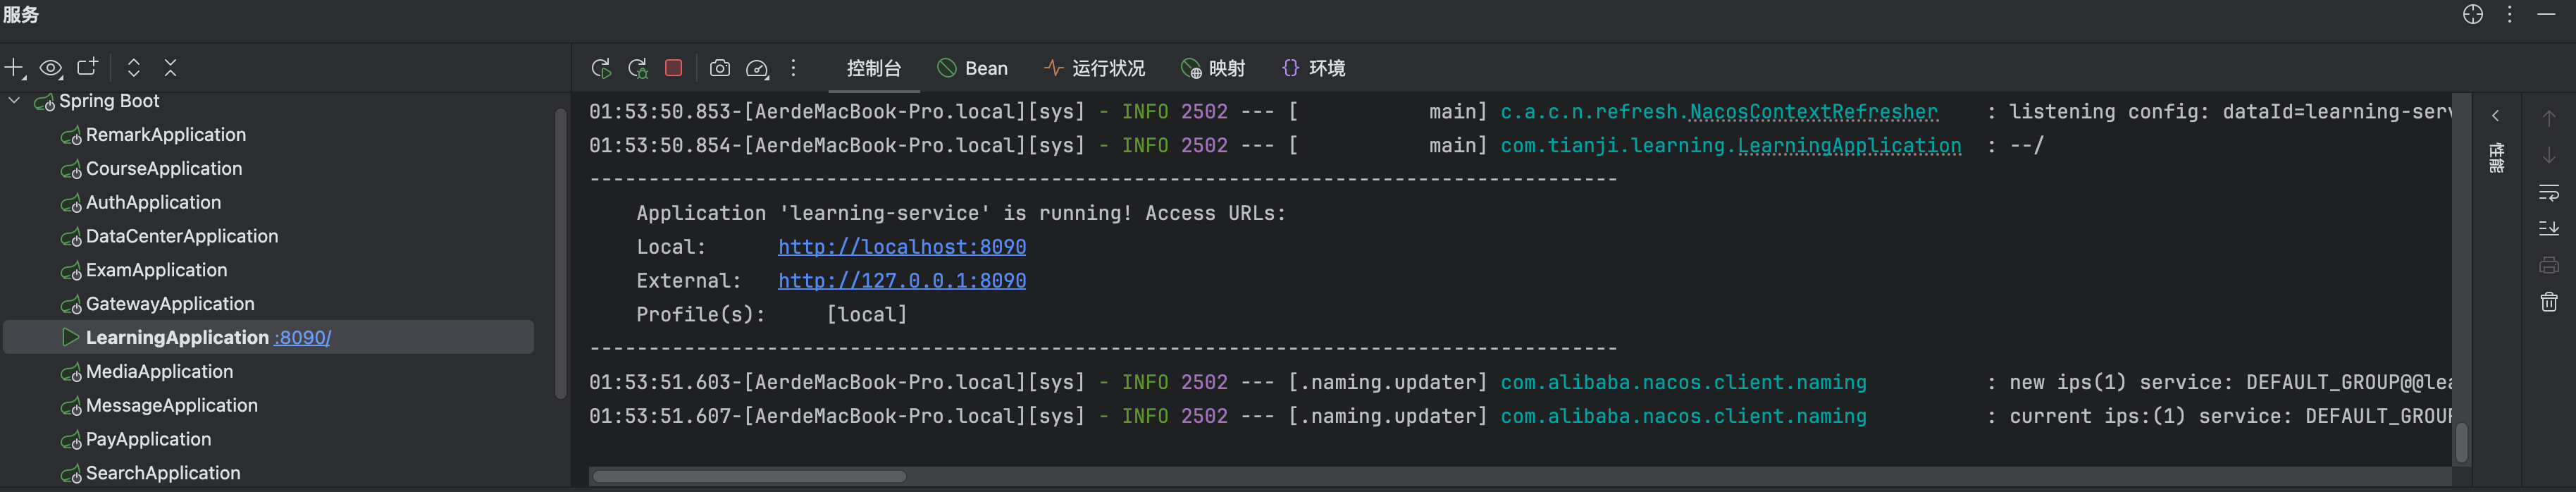Click the NacosContextRefresher class link
2576x492 pixels.
coord(1814,112)
